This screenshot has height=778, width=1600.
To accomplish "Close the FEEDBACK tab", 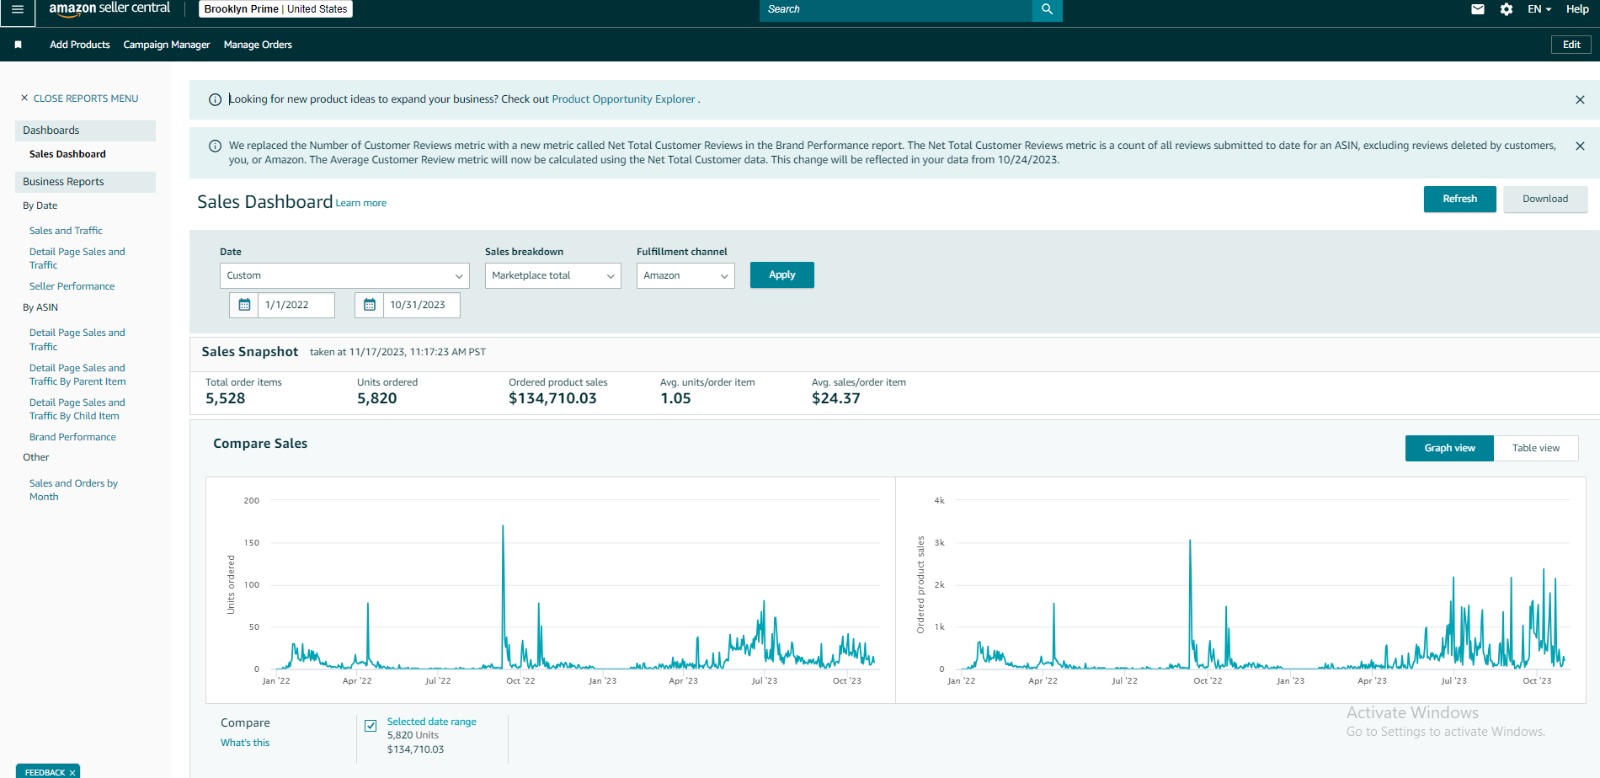I will tap(72, 772).
